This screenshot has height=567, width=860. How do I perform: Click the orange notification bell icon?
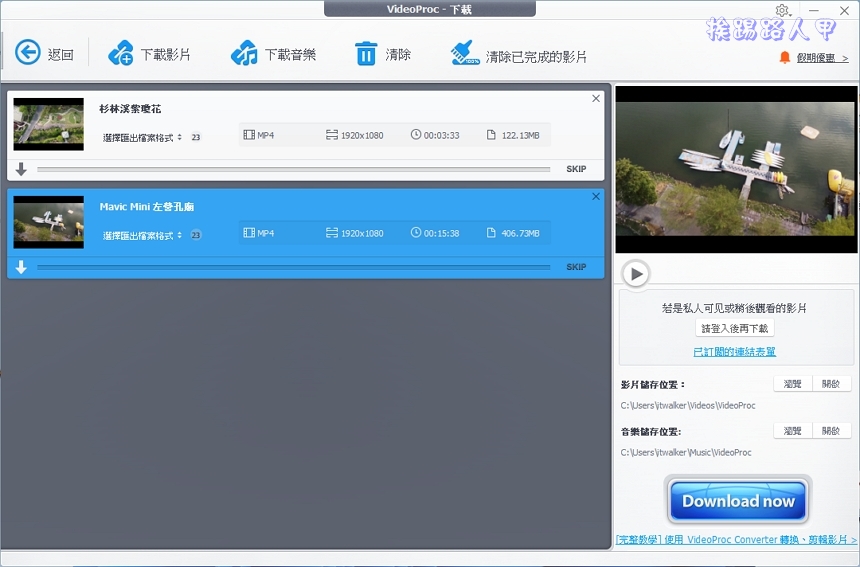(785, 57)
